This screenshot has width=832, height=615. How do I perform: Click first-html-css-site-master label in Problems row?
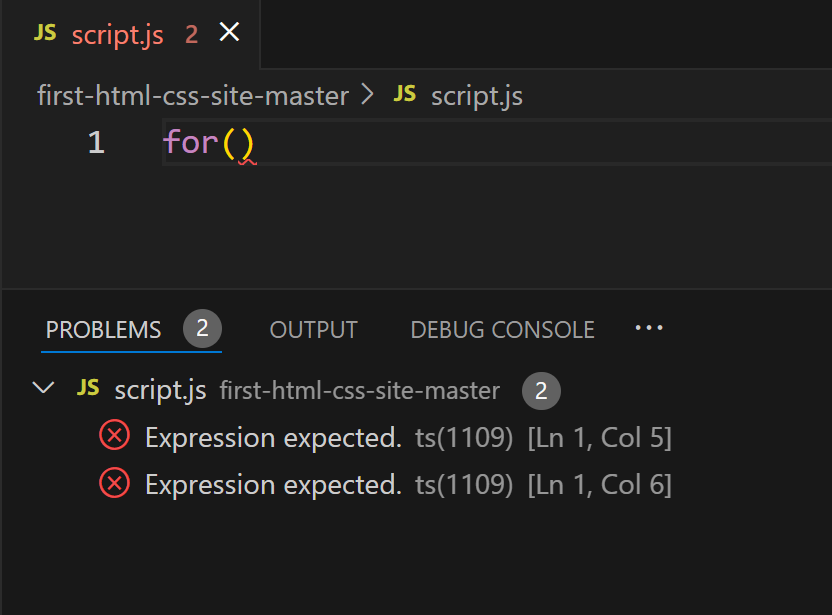(360, 391)
